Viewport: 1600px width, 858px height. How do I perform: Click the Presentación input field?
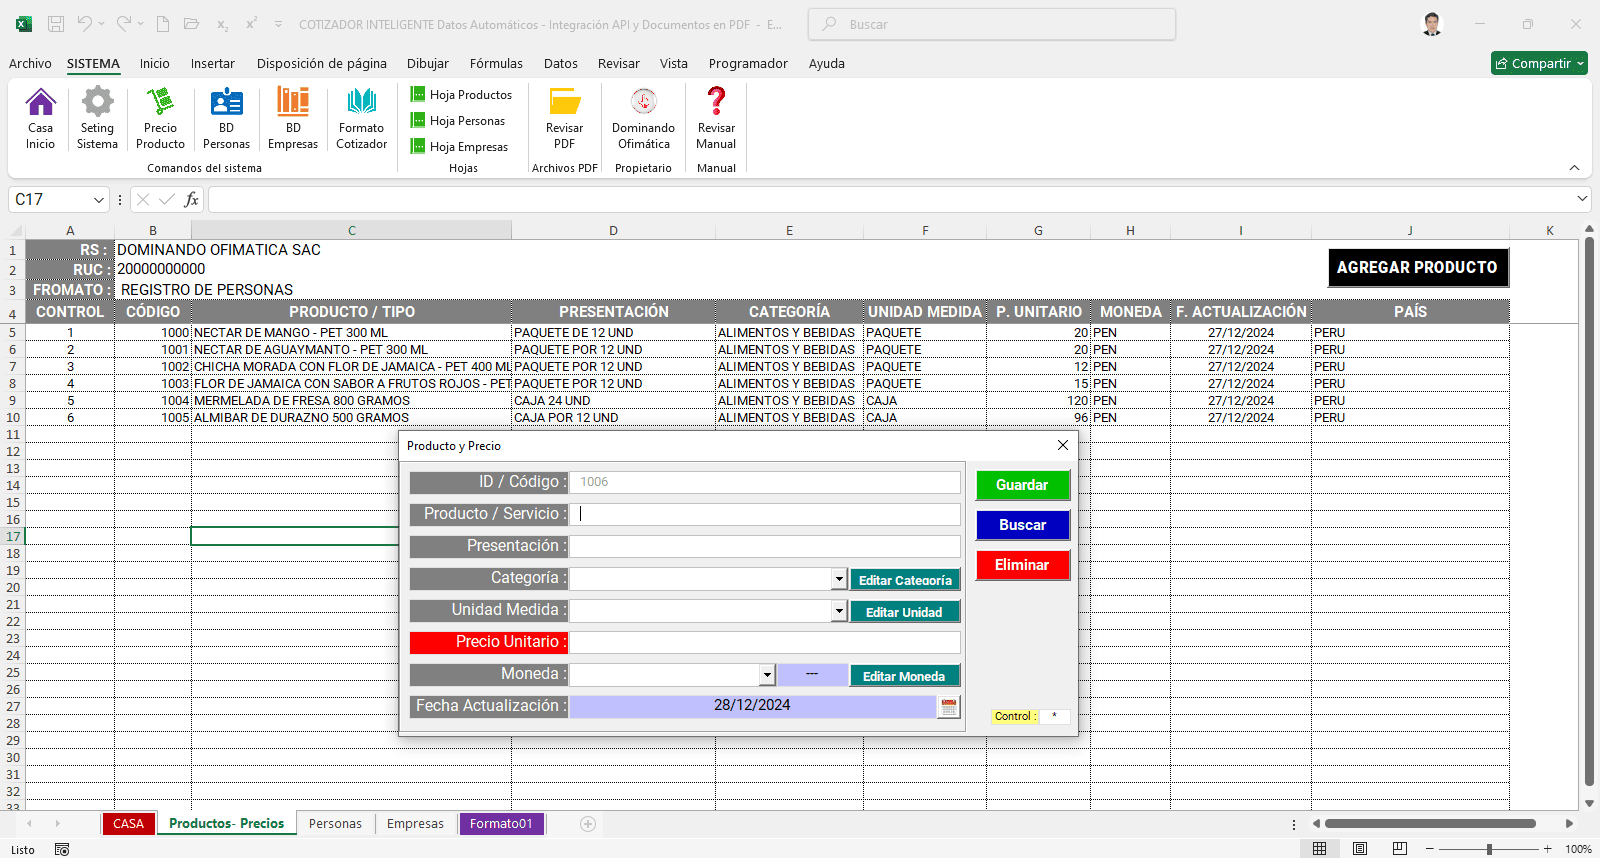point(765,546)
